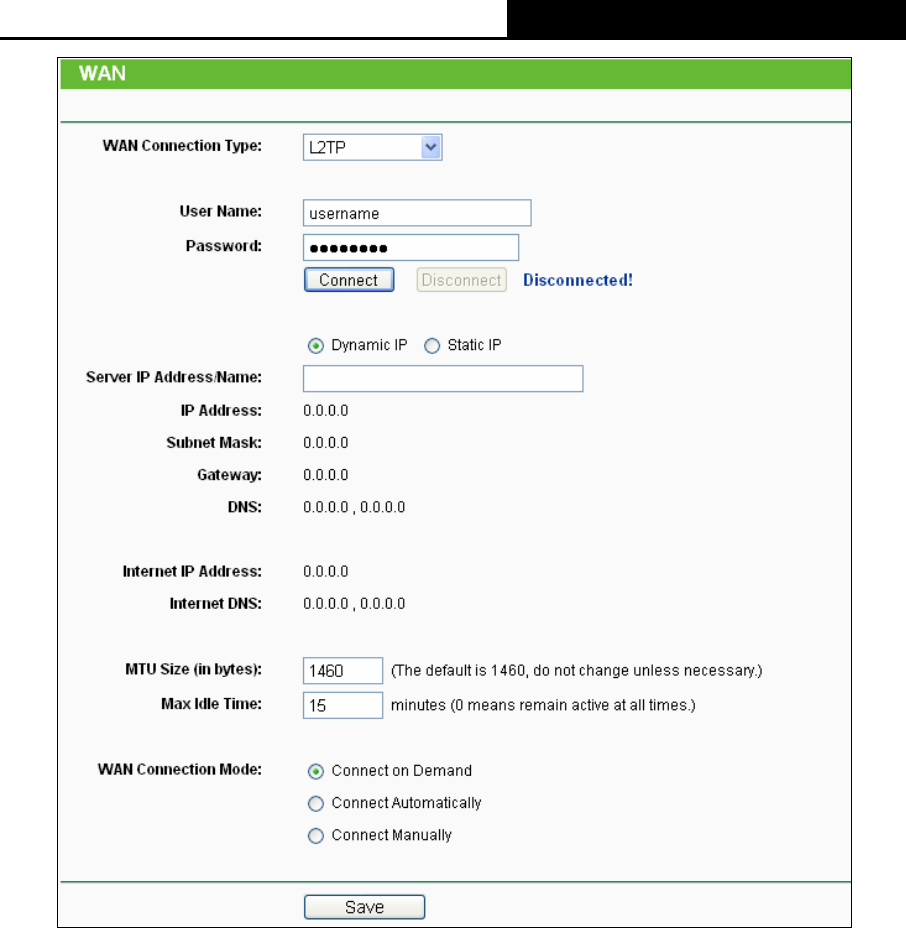Viewport: 906px width, 928px height.
Task: Select the Static IP radio button
Action: pos(432,346)
